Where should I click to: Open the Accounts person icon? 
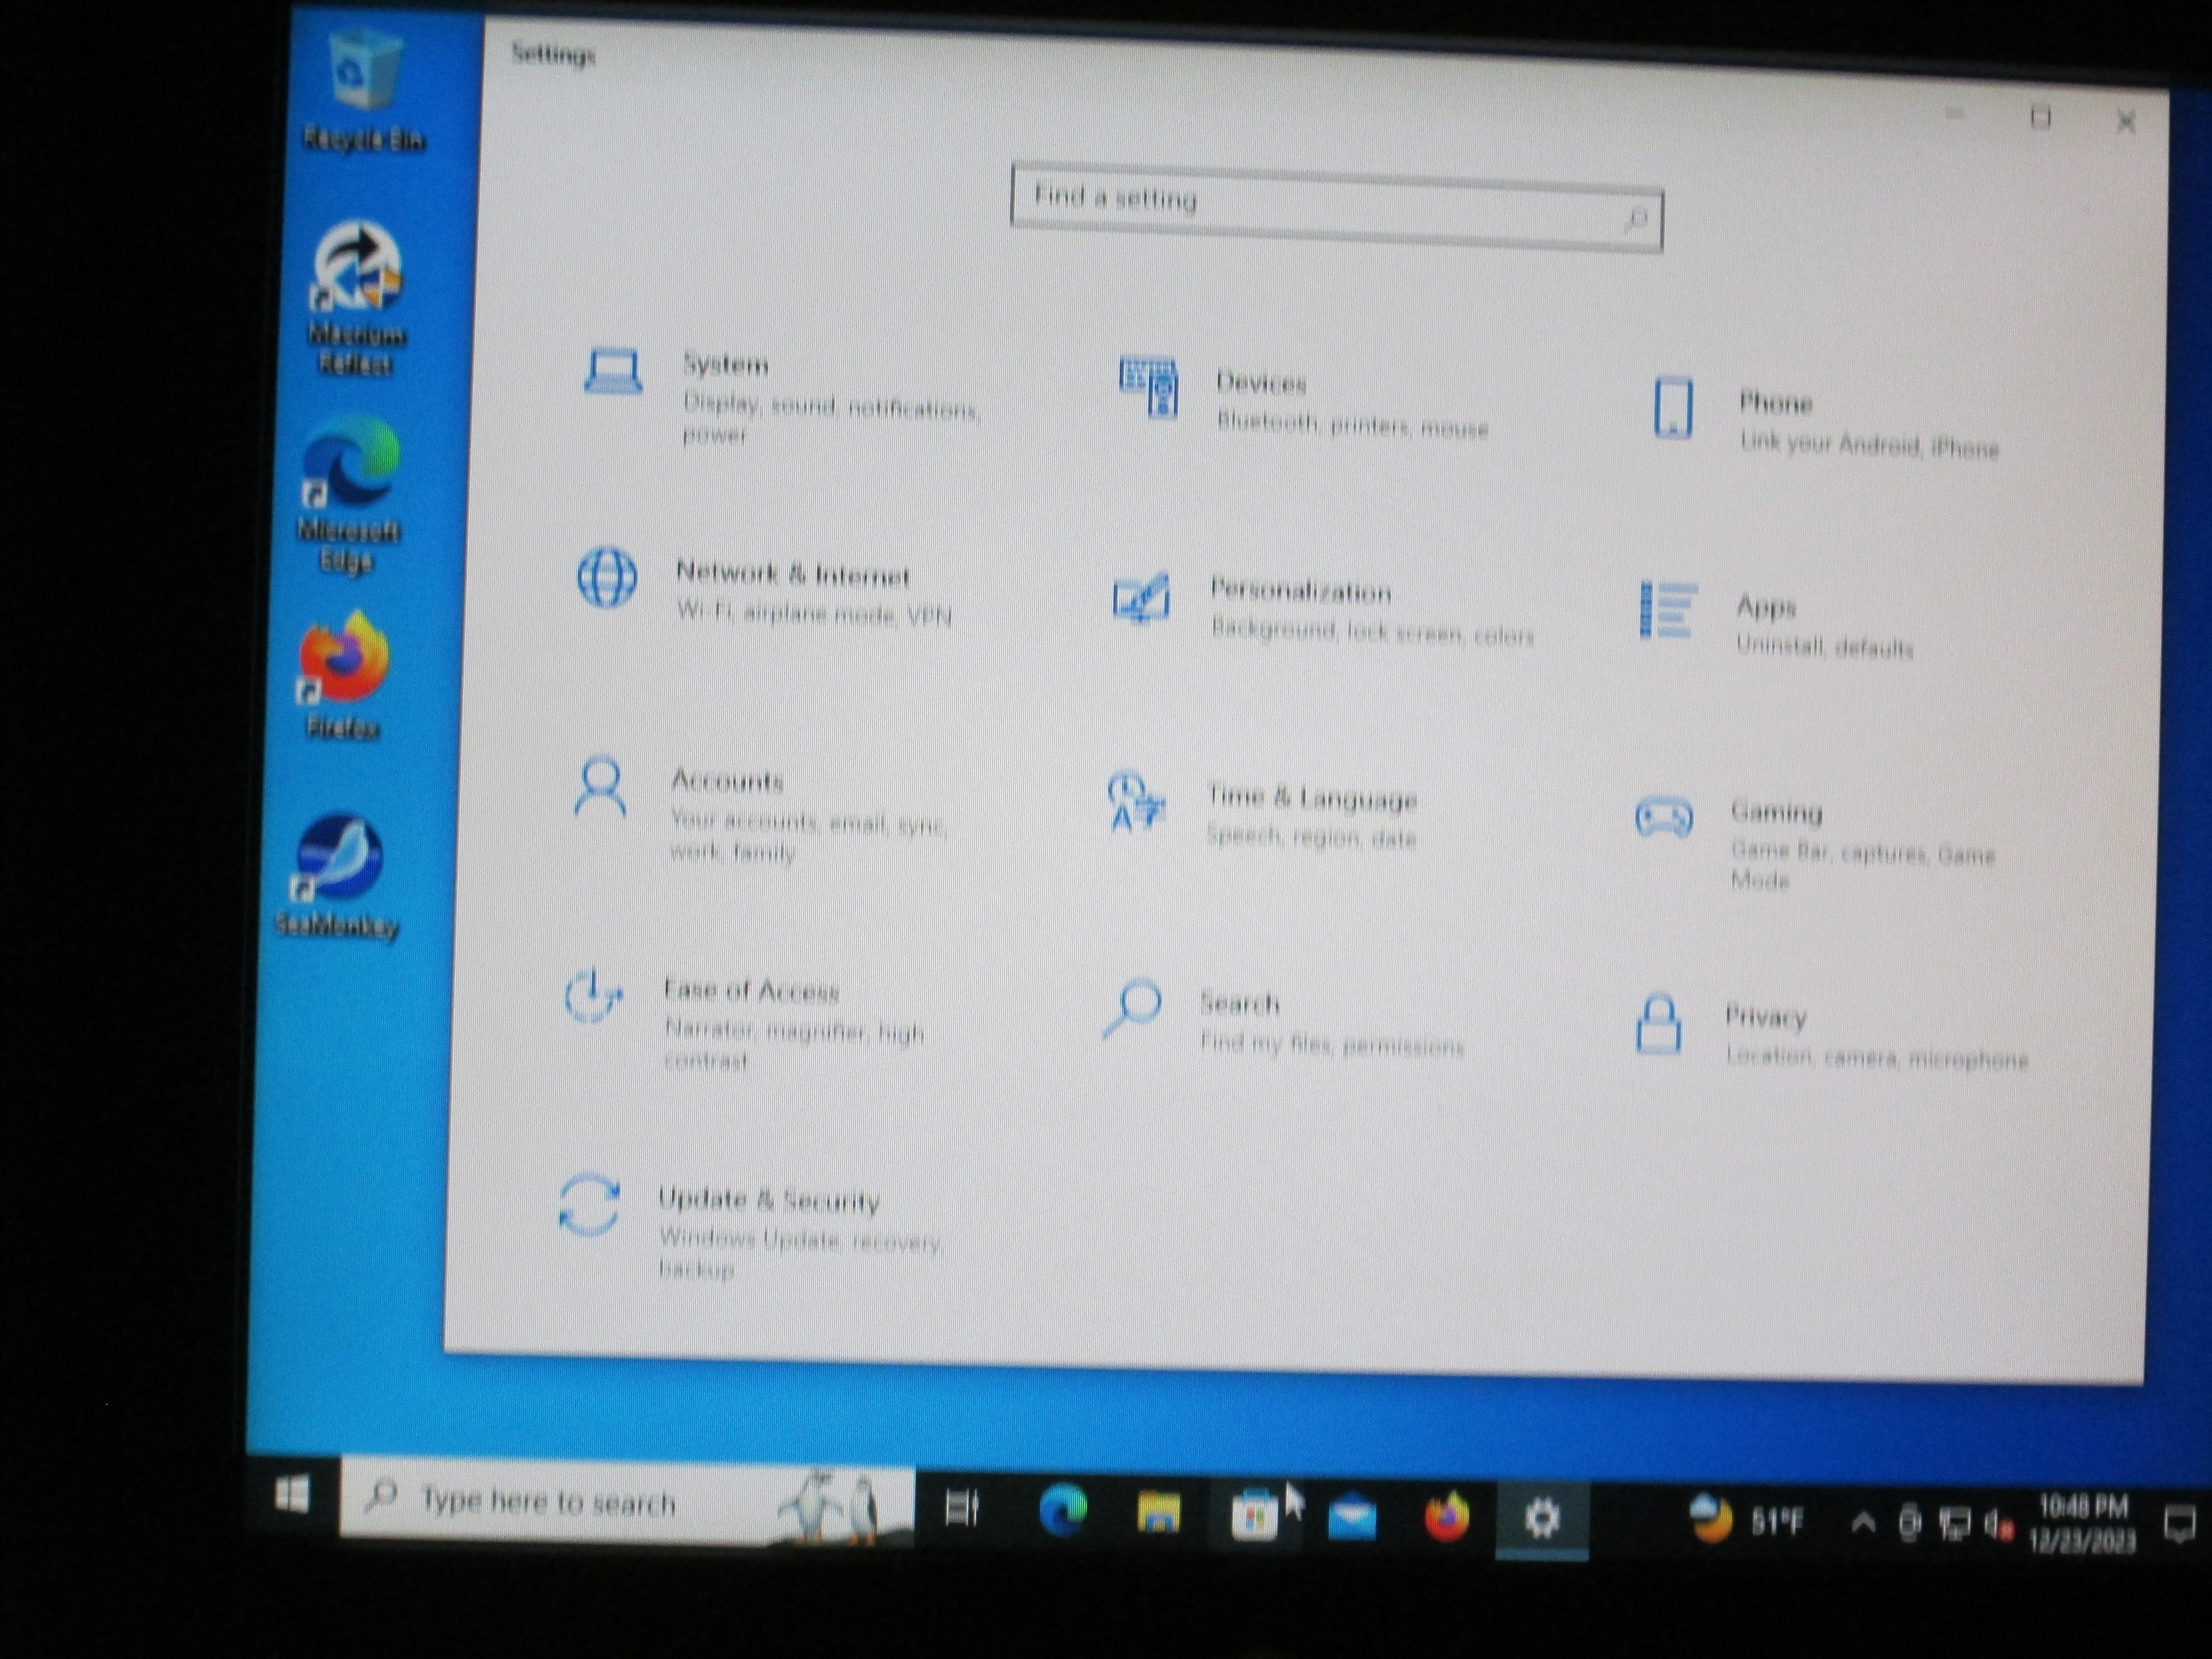pyautogui.click(x=600, y=787)
